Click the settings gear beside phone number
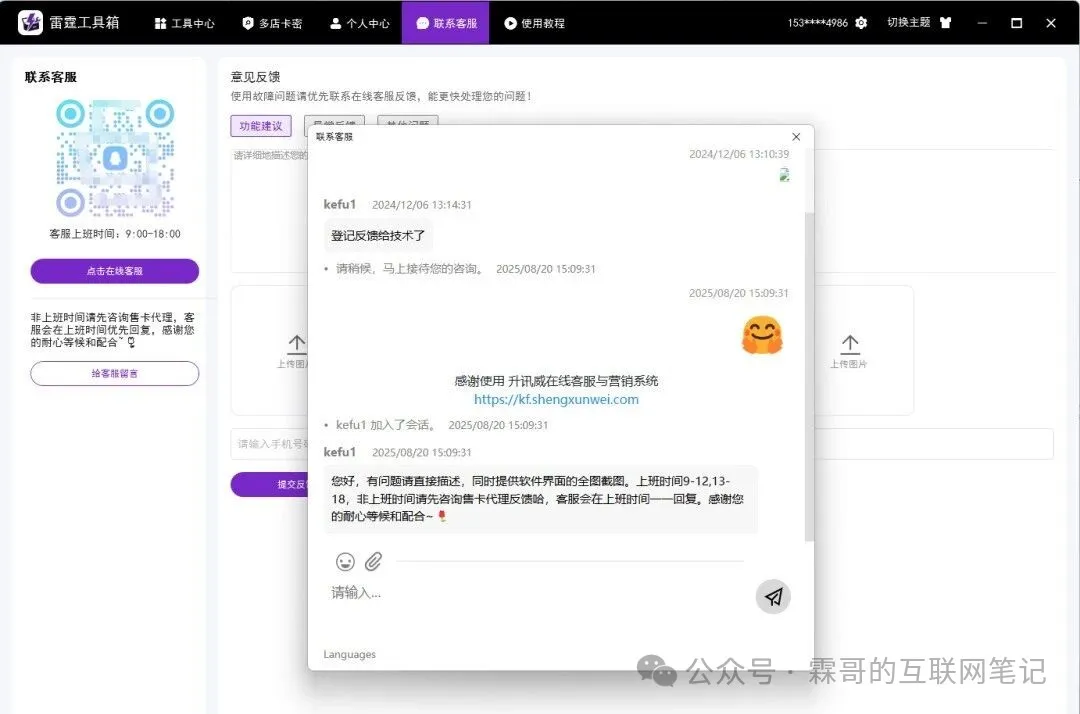 (x=861, y=23)
